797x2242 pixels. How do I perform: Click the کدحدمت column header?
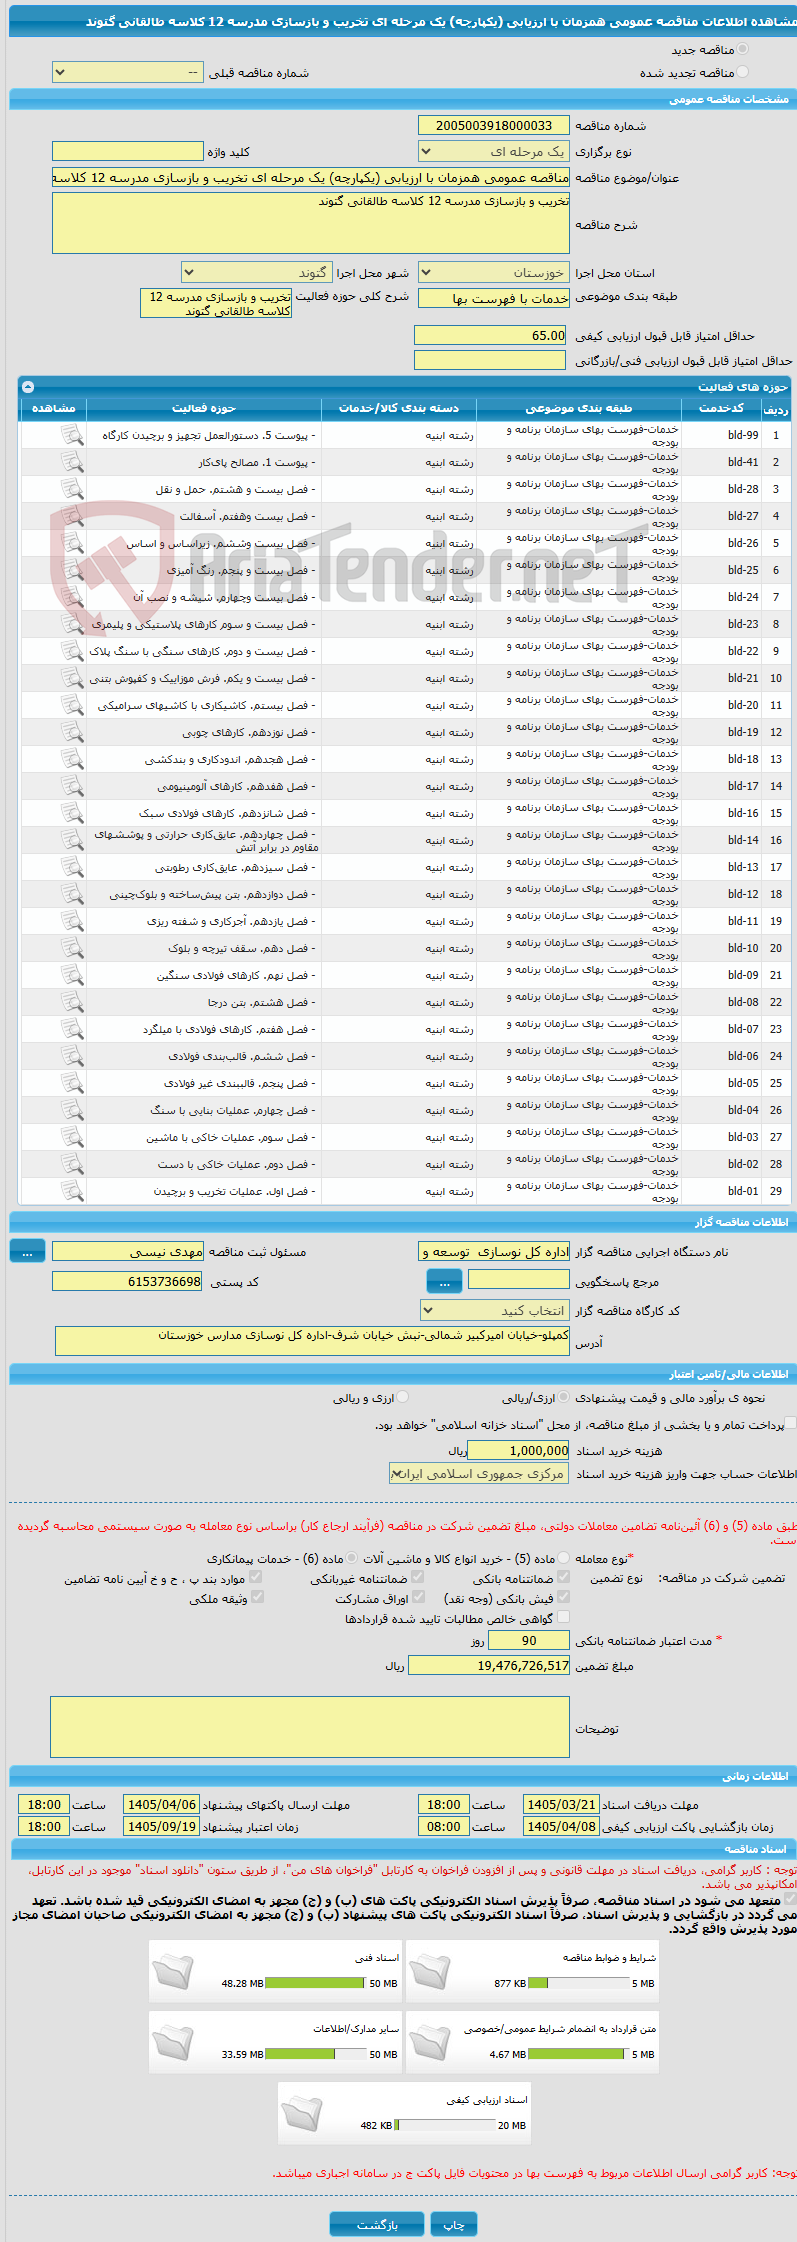coord(721,408)
